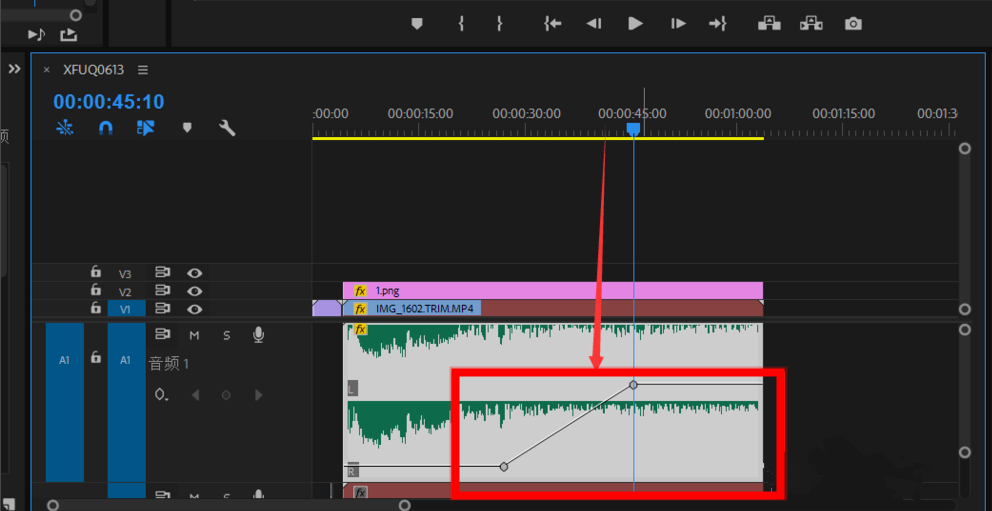The width and height of the screenshot is (992, 511).
Task: Select the XFUQ0613 sequence tab
Action: pos(94,70)
